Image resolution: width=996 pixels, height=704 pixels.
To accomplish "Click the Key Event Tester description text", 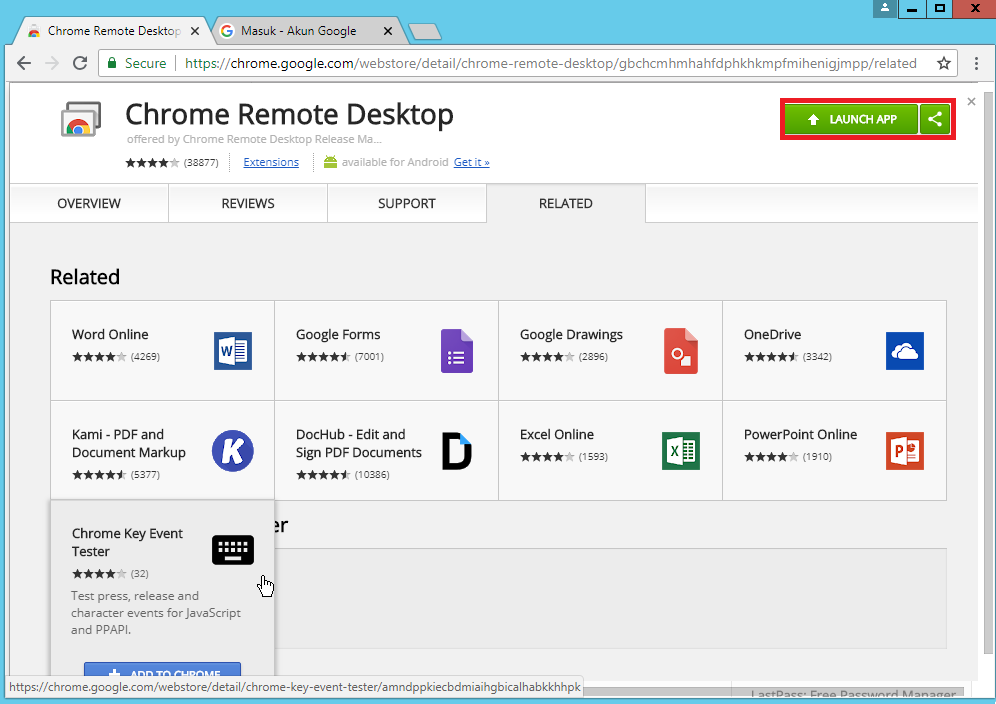I will [156, 613].
